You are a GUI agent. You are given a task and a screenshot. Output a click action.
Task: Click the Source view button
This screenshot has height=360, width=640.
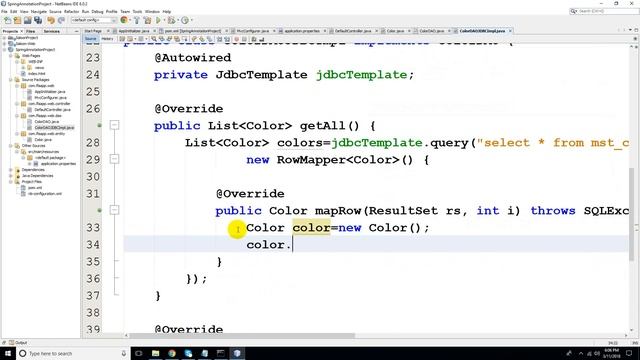click(x=91, y=39)
